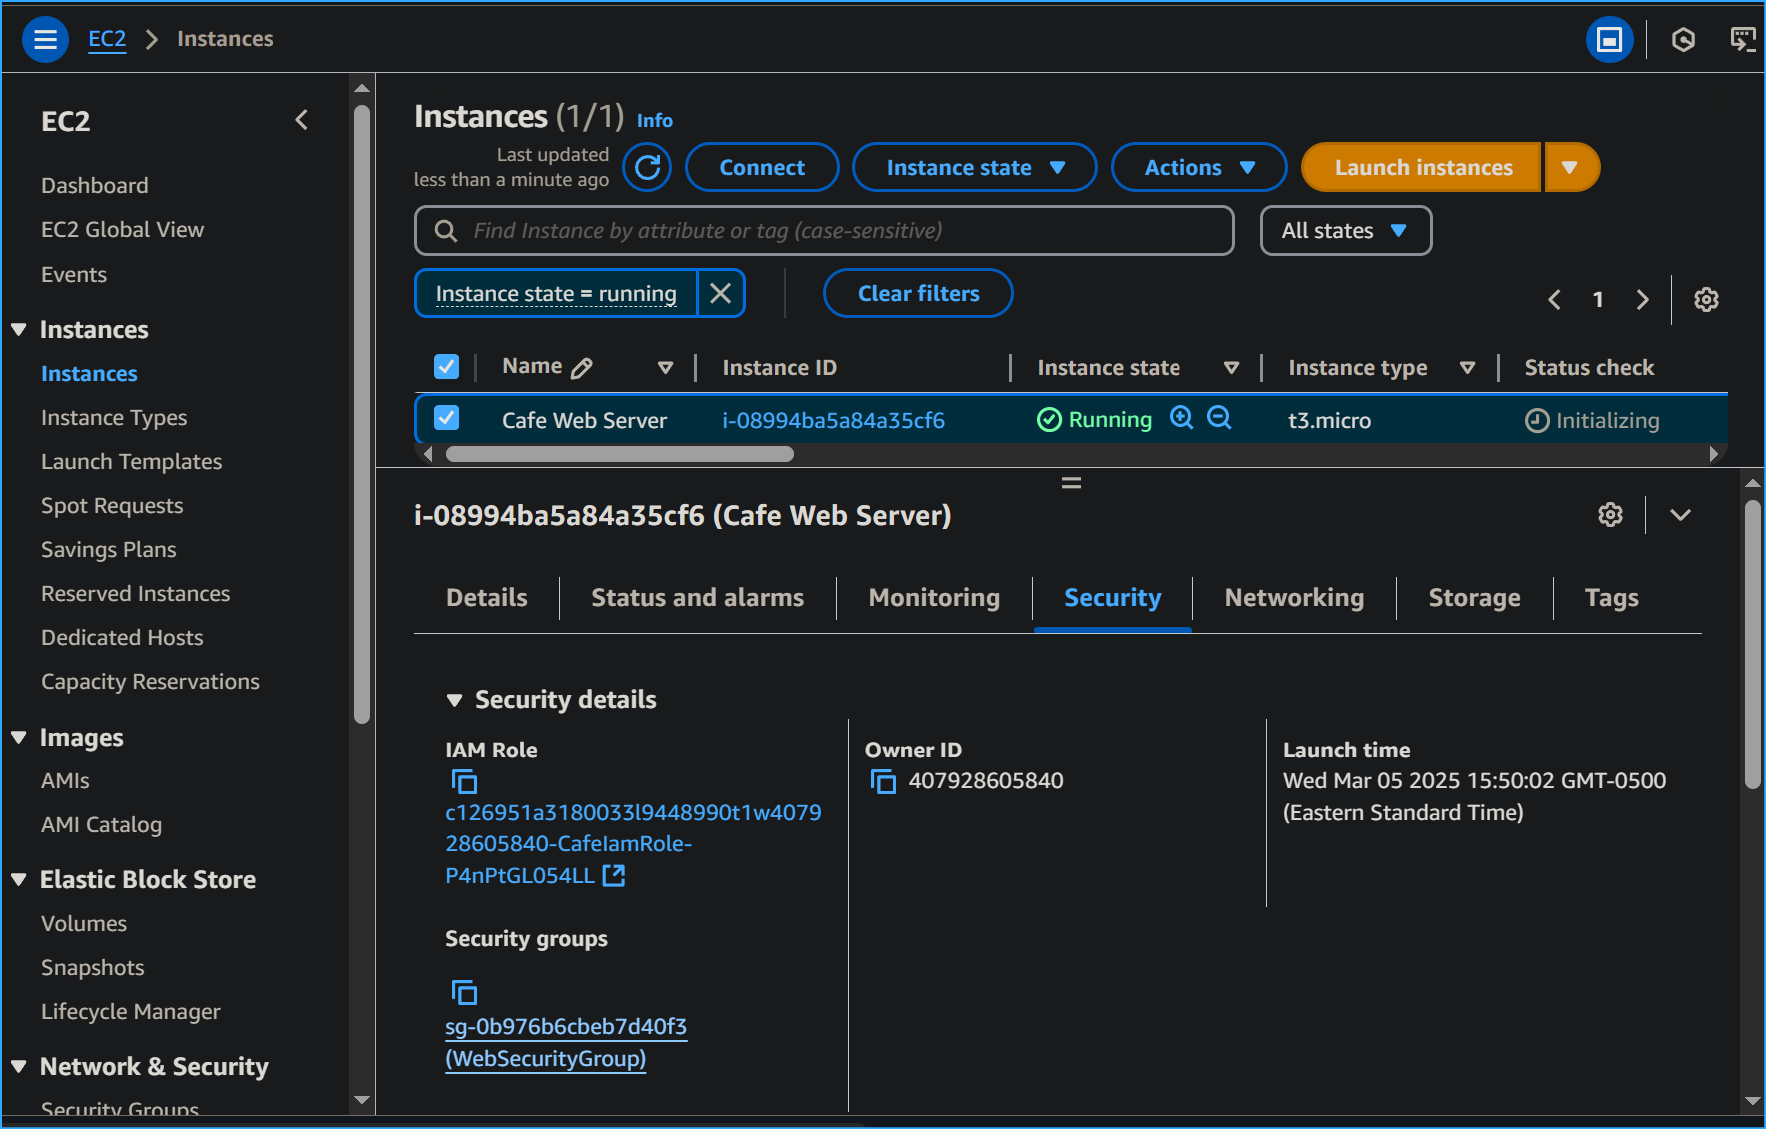The image size is (1766, 1129).
Task: Edit the Name column with pencil icon
Action: (588, 365)
